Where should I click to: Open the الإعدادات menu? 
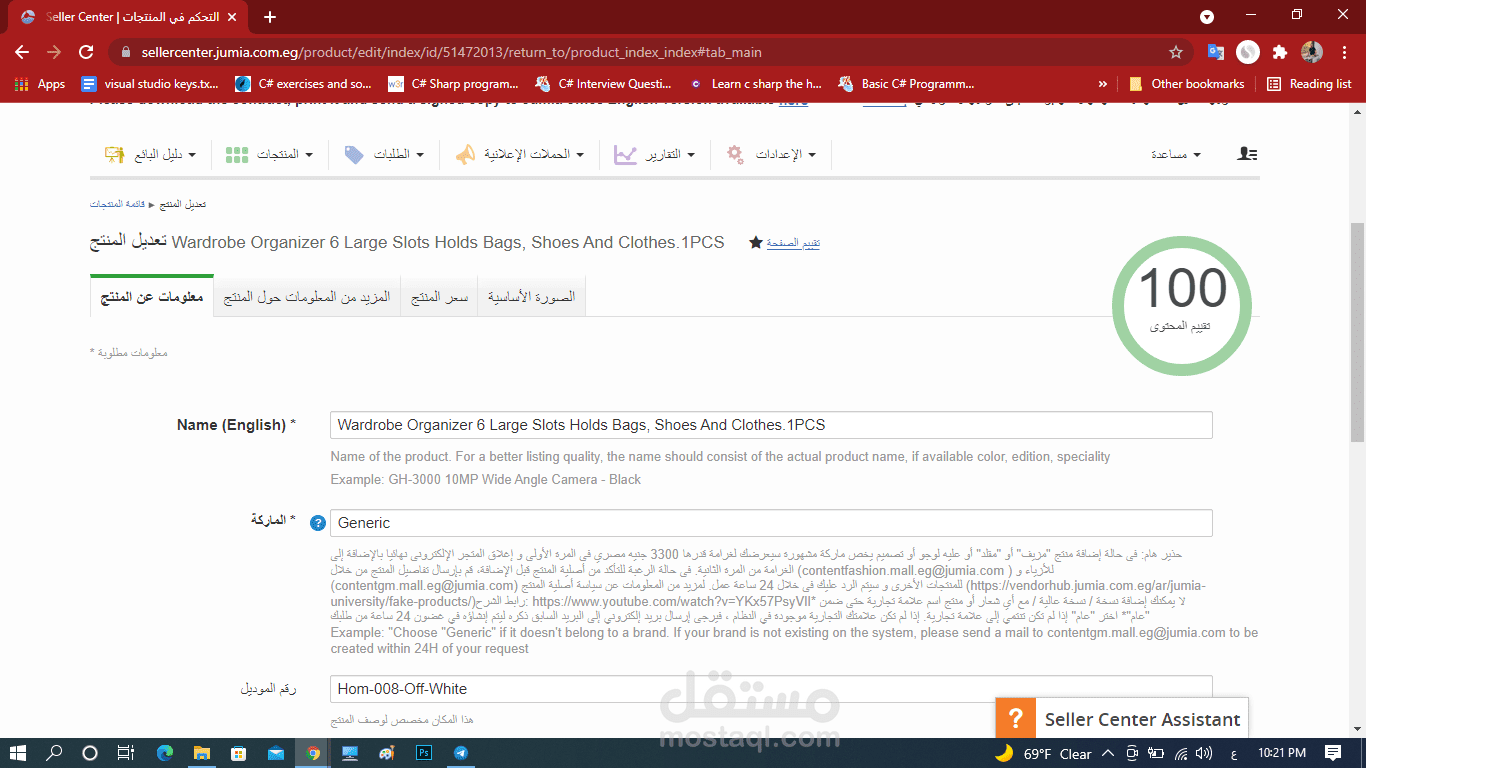click(x=771, y=155)
